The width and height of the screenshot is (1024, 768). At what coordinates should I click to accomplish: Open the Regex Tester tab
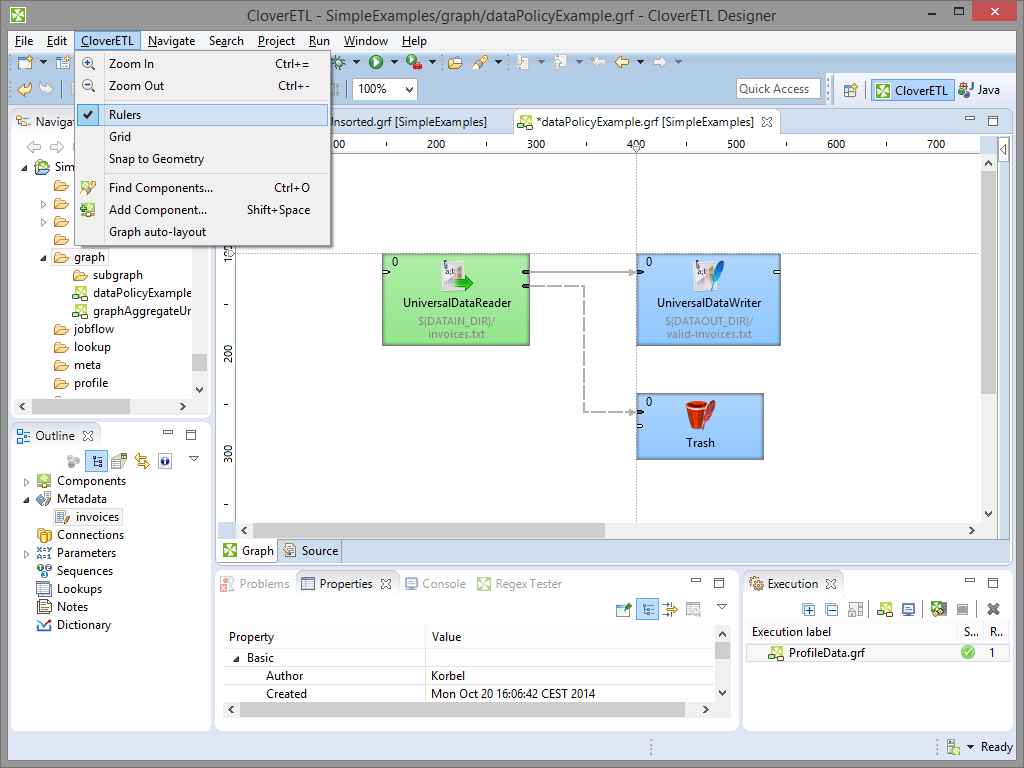tap(520, 584)
